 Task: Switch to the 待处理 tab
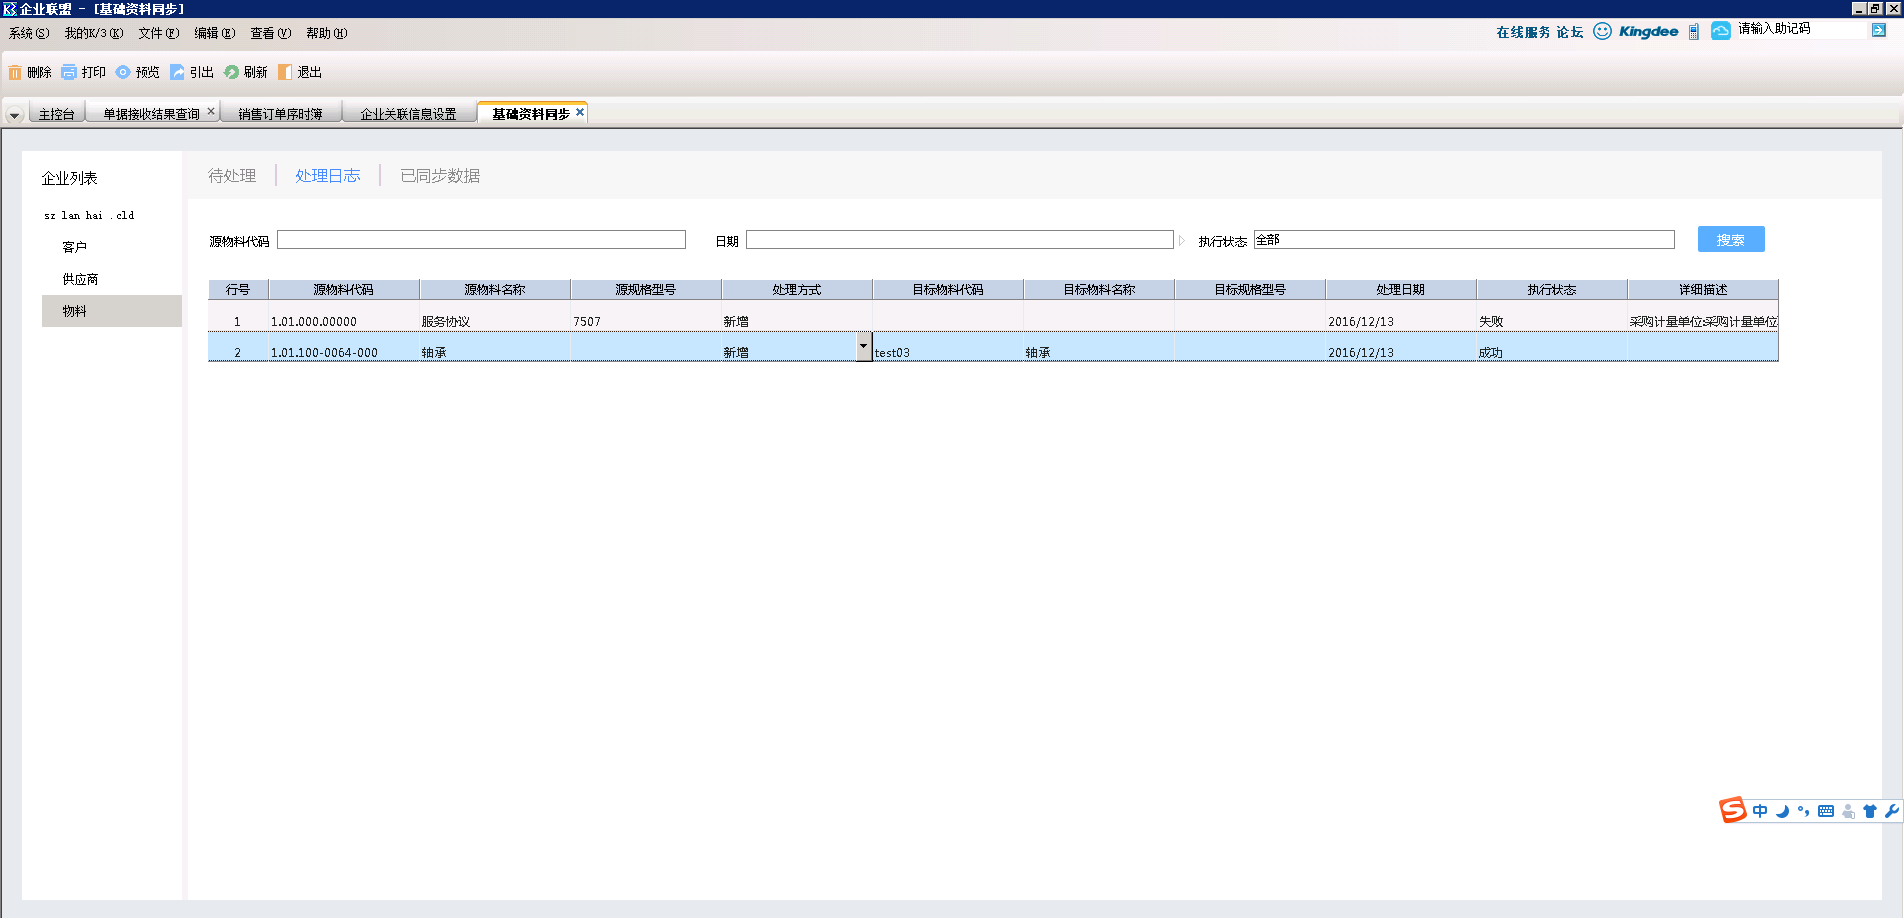[232, 176]
